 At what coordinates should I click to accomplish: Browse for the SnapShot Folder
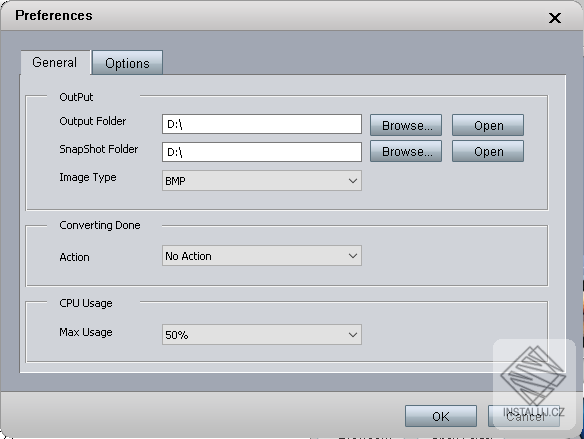coord(406,151)
